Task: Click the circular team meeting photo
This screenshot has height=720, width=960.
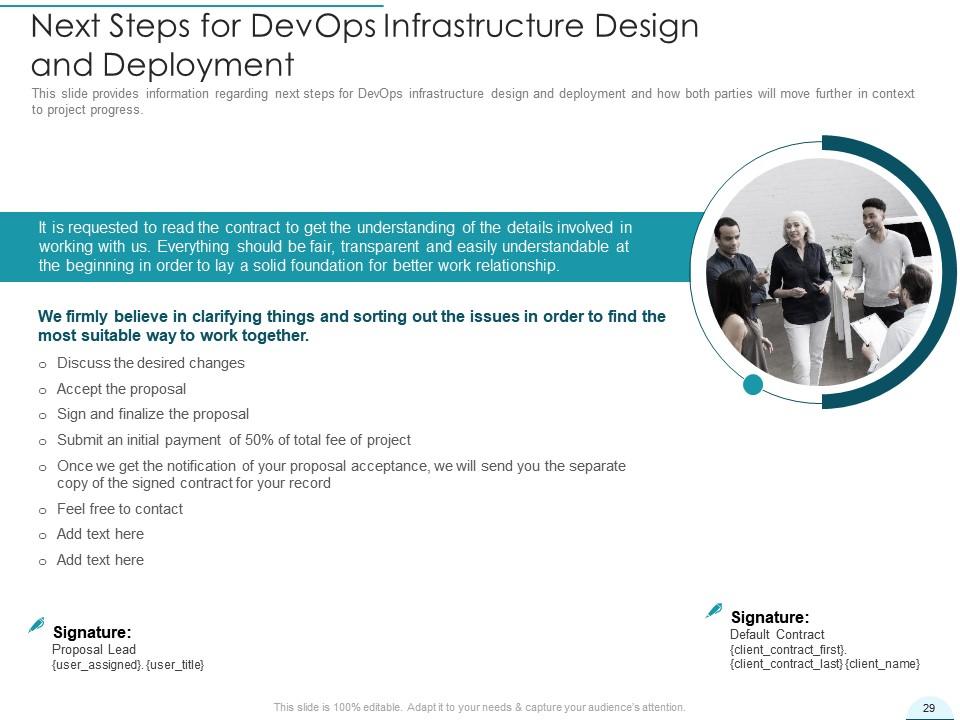Action: click(x=820, y=270)
